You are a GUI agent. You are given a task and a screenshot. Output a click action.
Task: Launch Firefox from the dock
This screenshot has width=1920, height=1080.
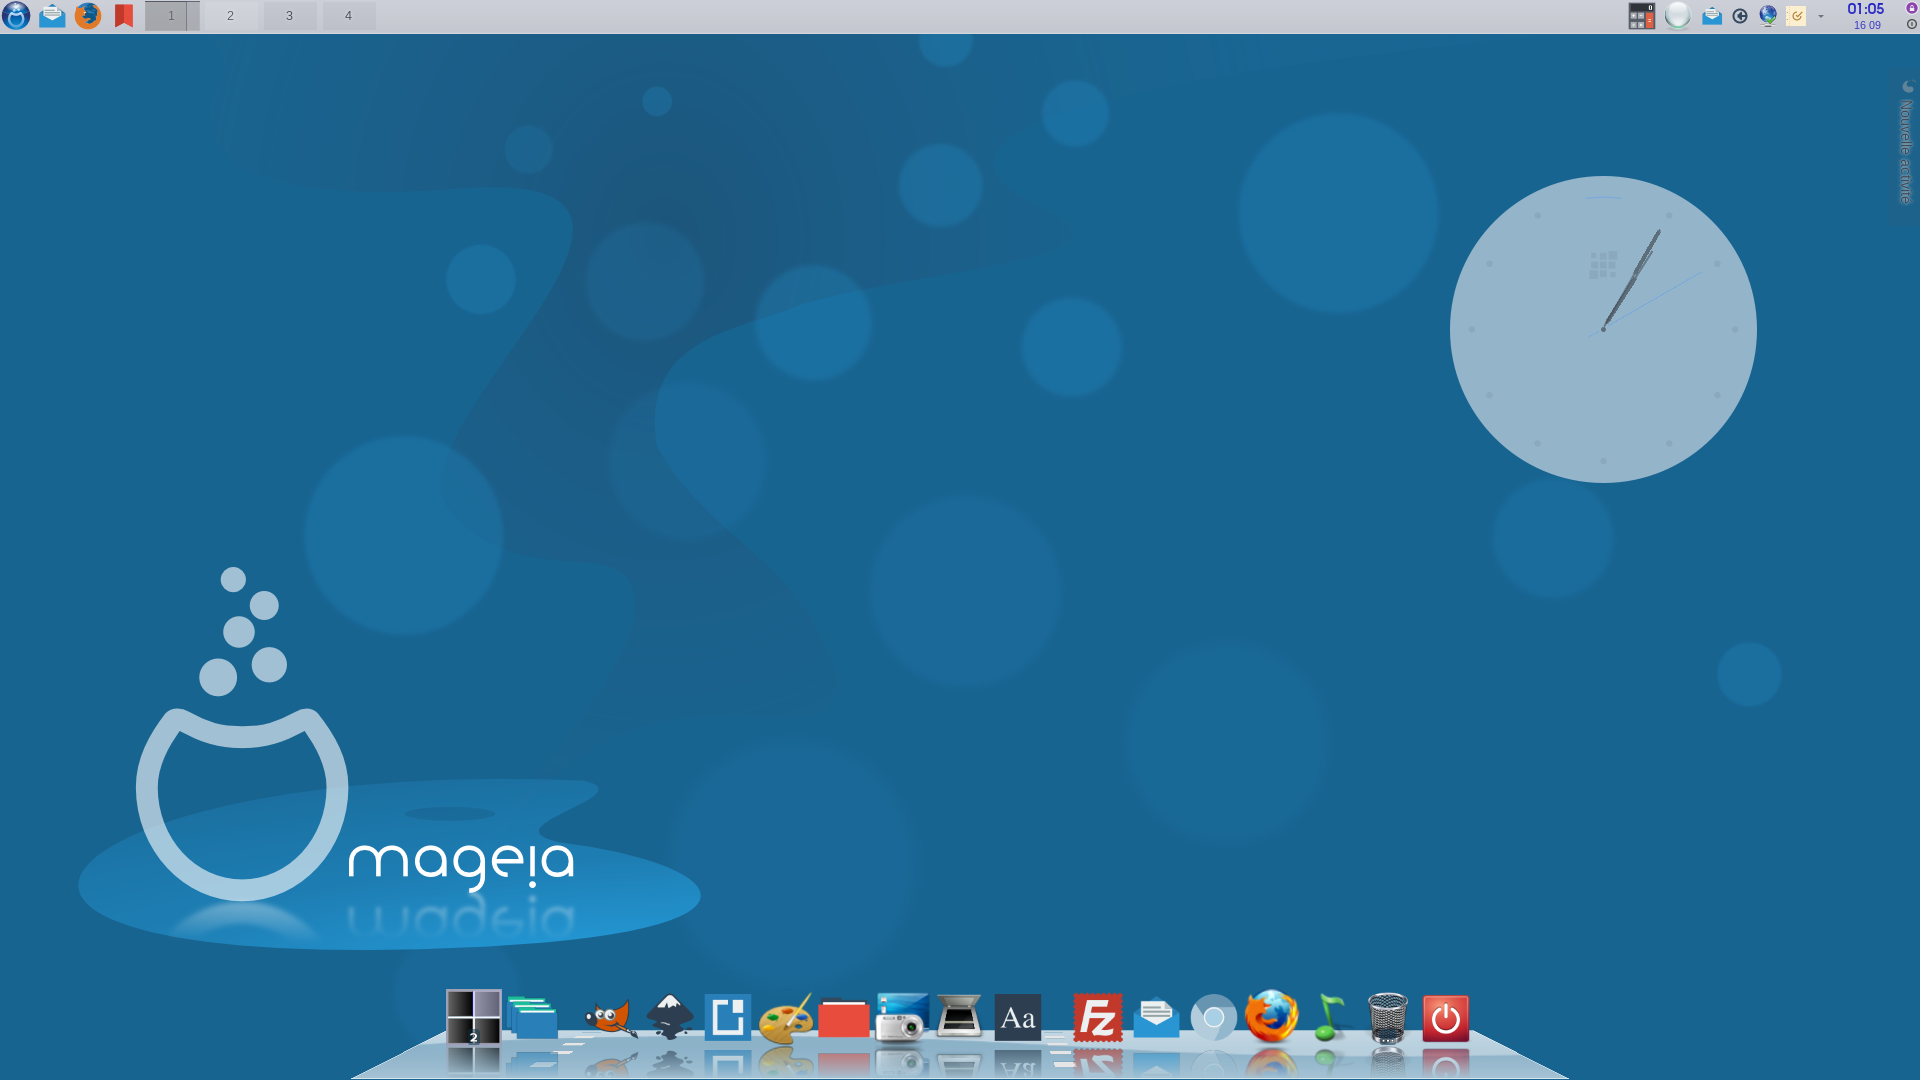coord(1272,1017)
